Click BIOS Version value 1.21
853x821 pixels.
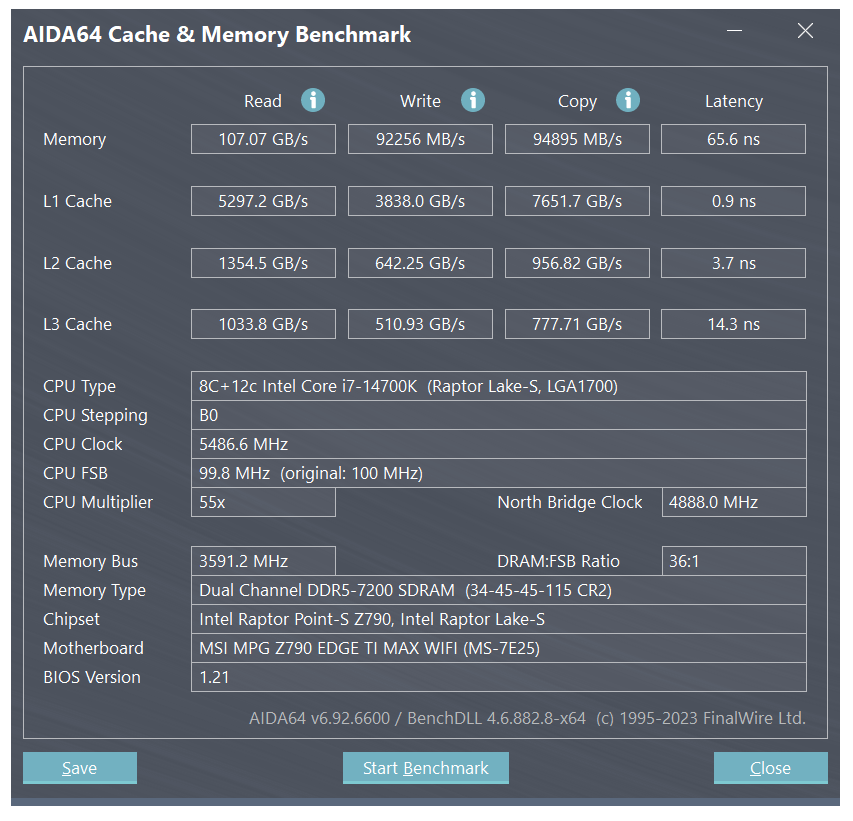499,677
